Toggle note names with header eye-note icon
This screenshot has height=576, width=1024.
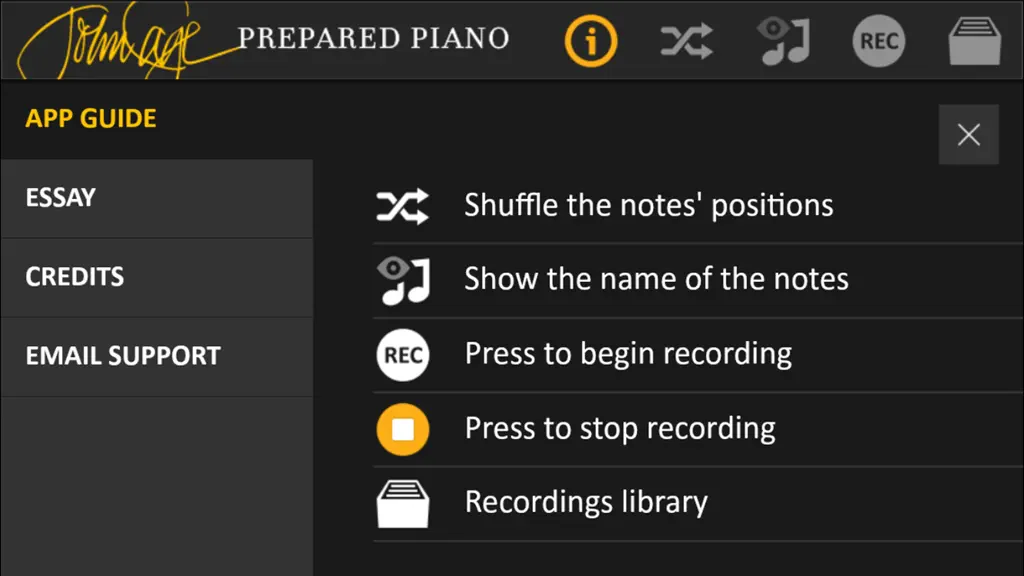[x=783, y=41]
